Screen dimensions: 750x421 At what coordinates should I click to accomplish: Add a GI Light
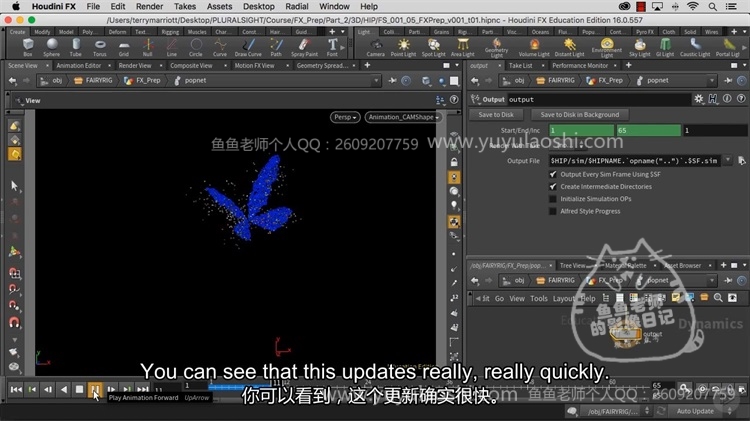pyautogui.click(x=665, y=47)
